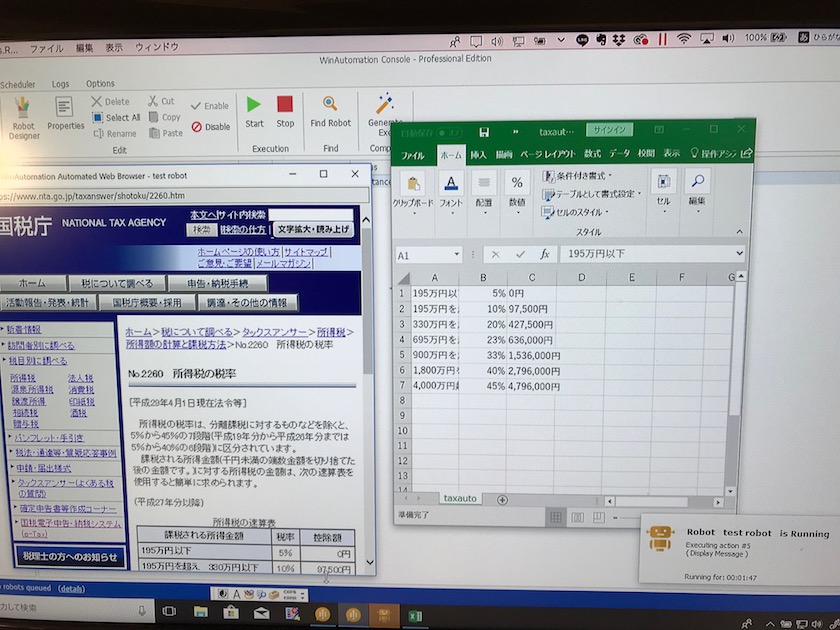Click the Excel zoom slider minus
Viewport: 840px width, 630px height.
(x=615, y=518)
